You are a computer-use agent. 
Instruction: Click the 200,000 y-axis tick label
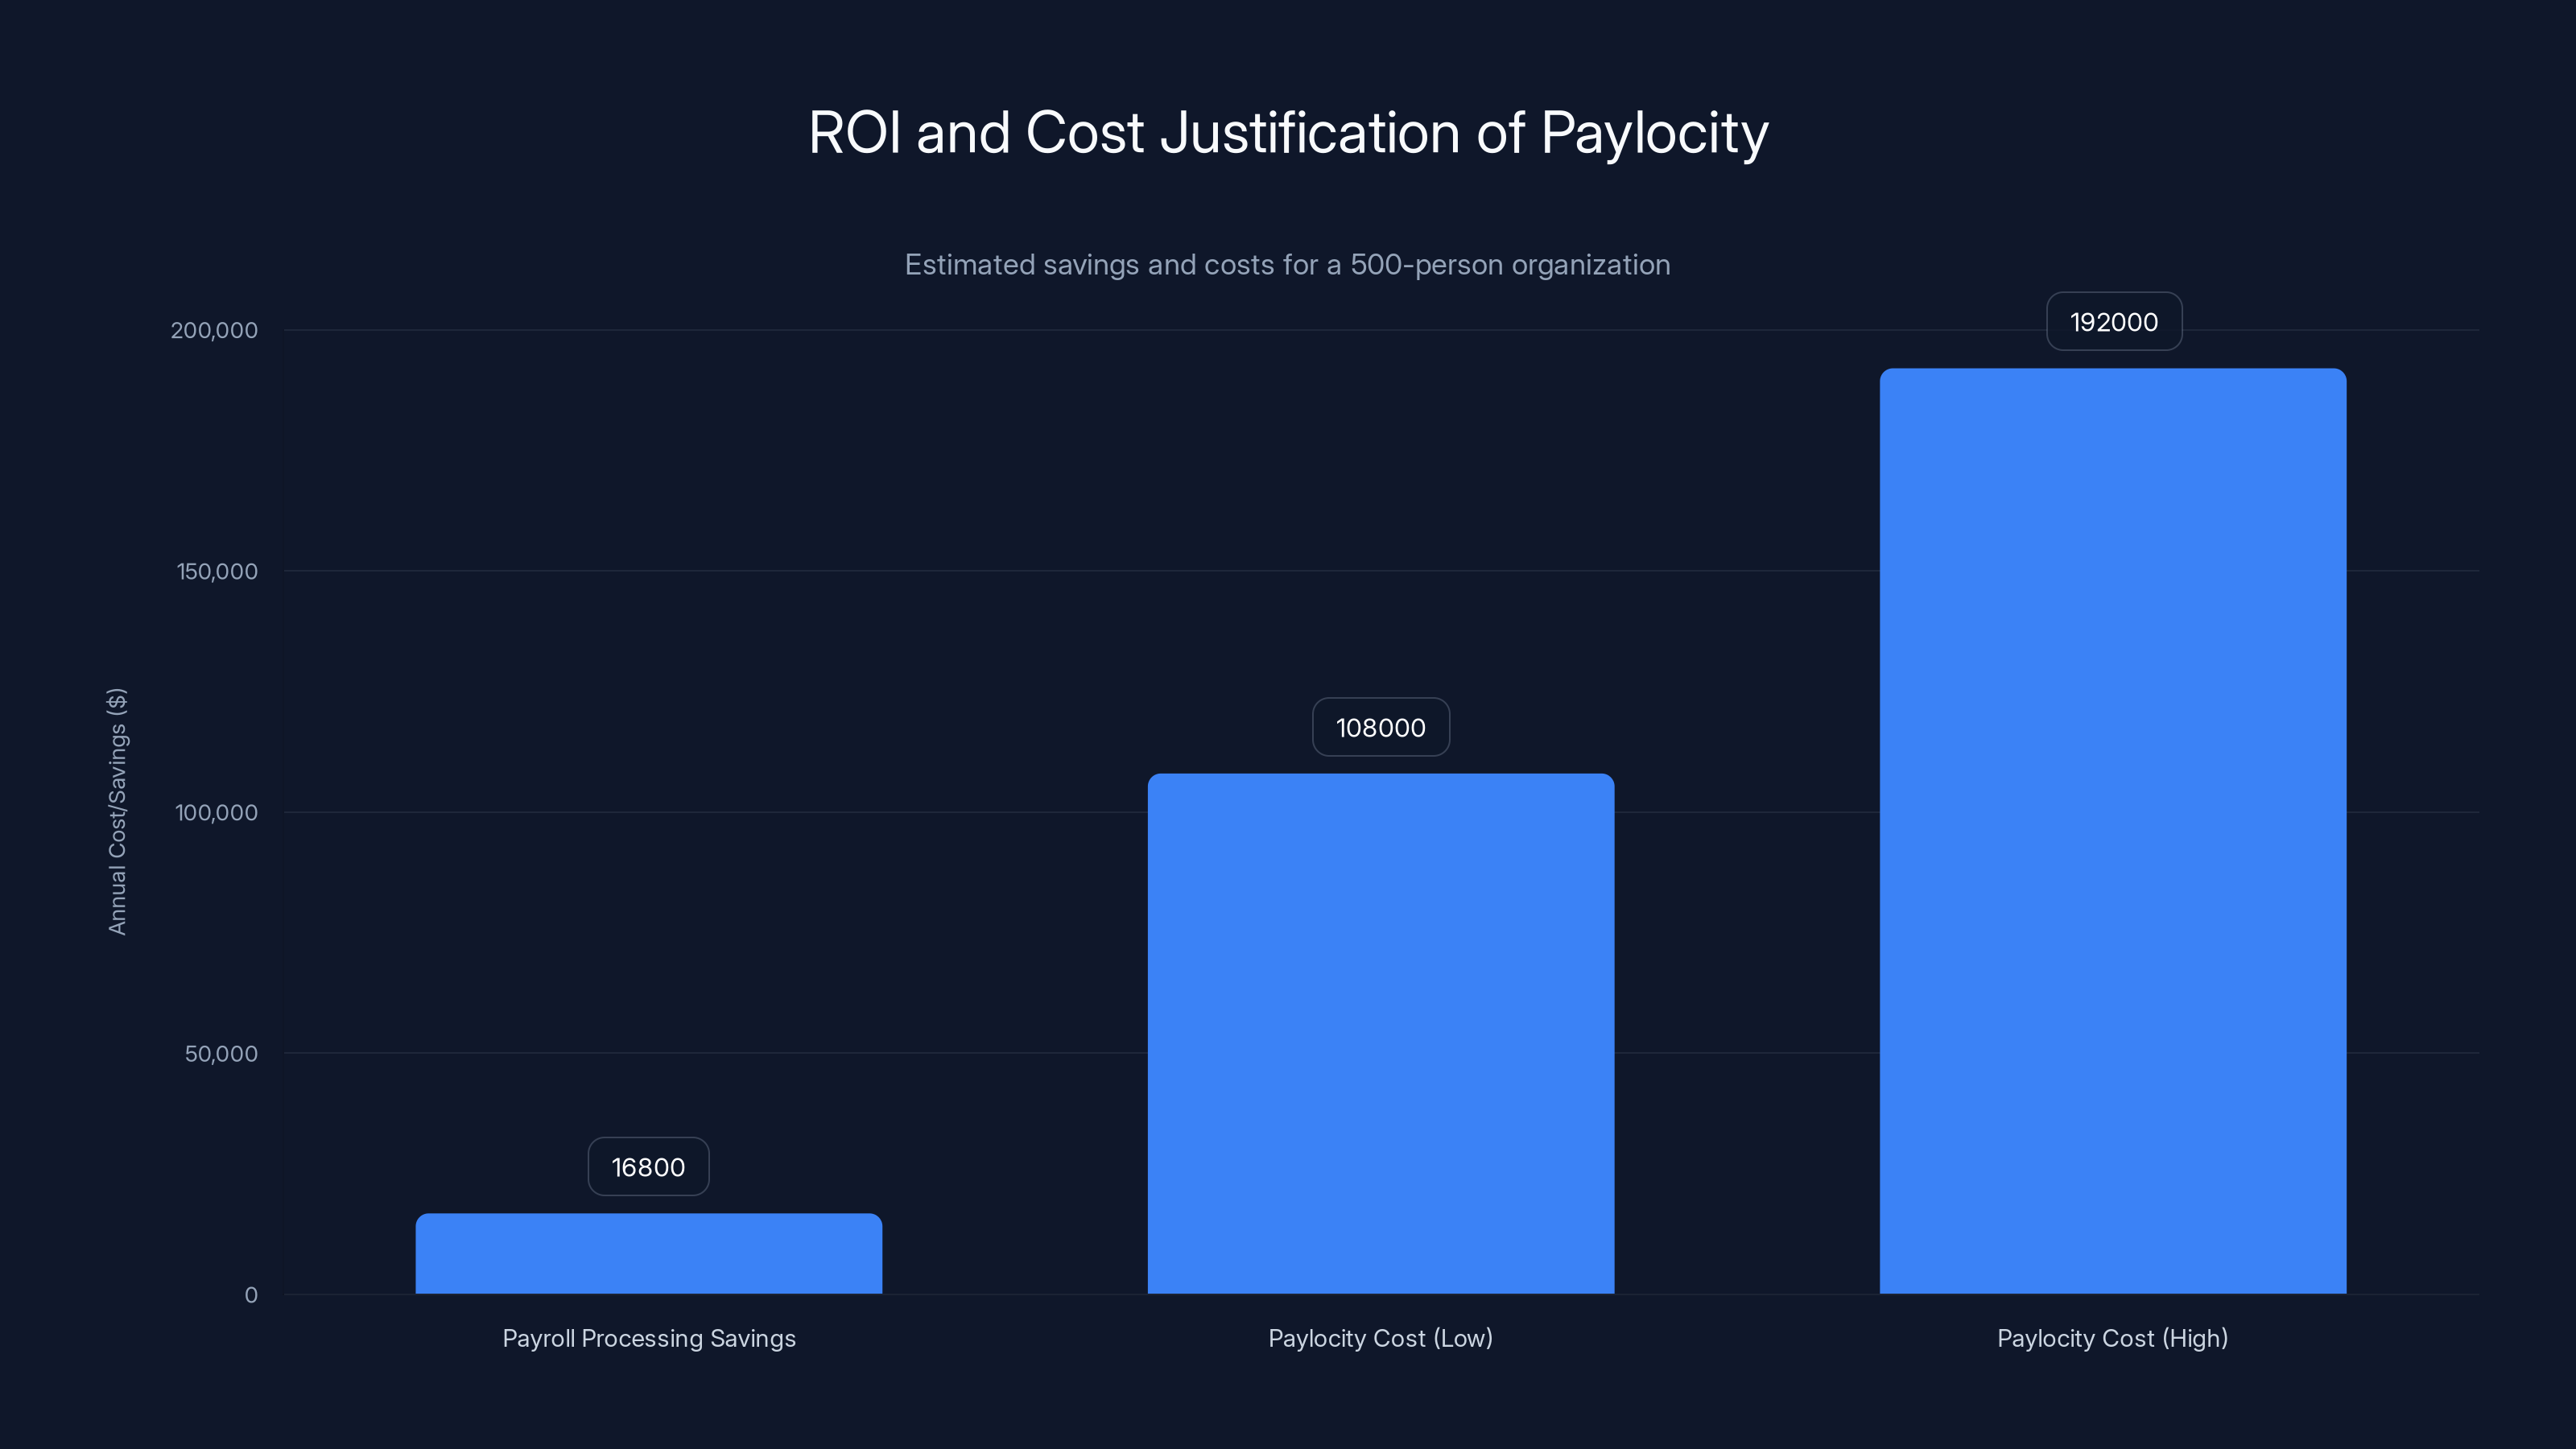(214, 330)
